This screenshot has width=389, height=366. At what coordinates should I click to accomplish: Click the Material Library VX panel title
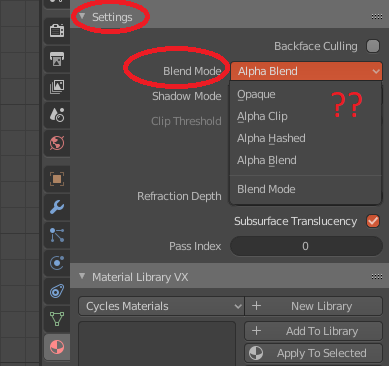coord(140,277)
